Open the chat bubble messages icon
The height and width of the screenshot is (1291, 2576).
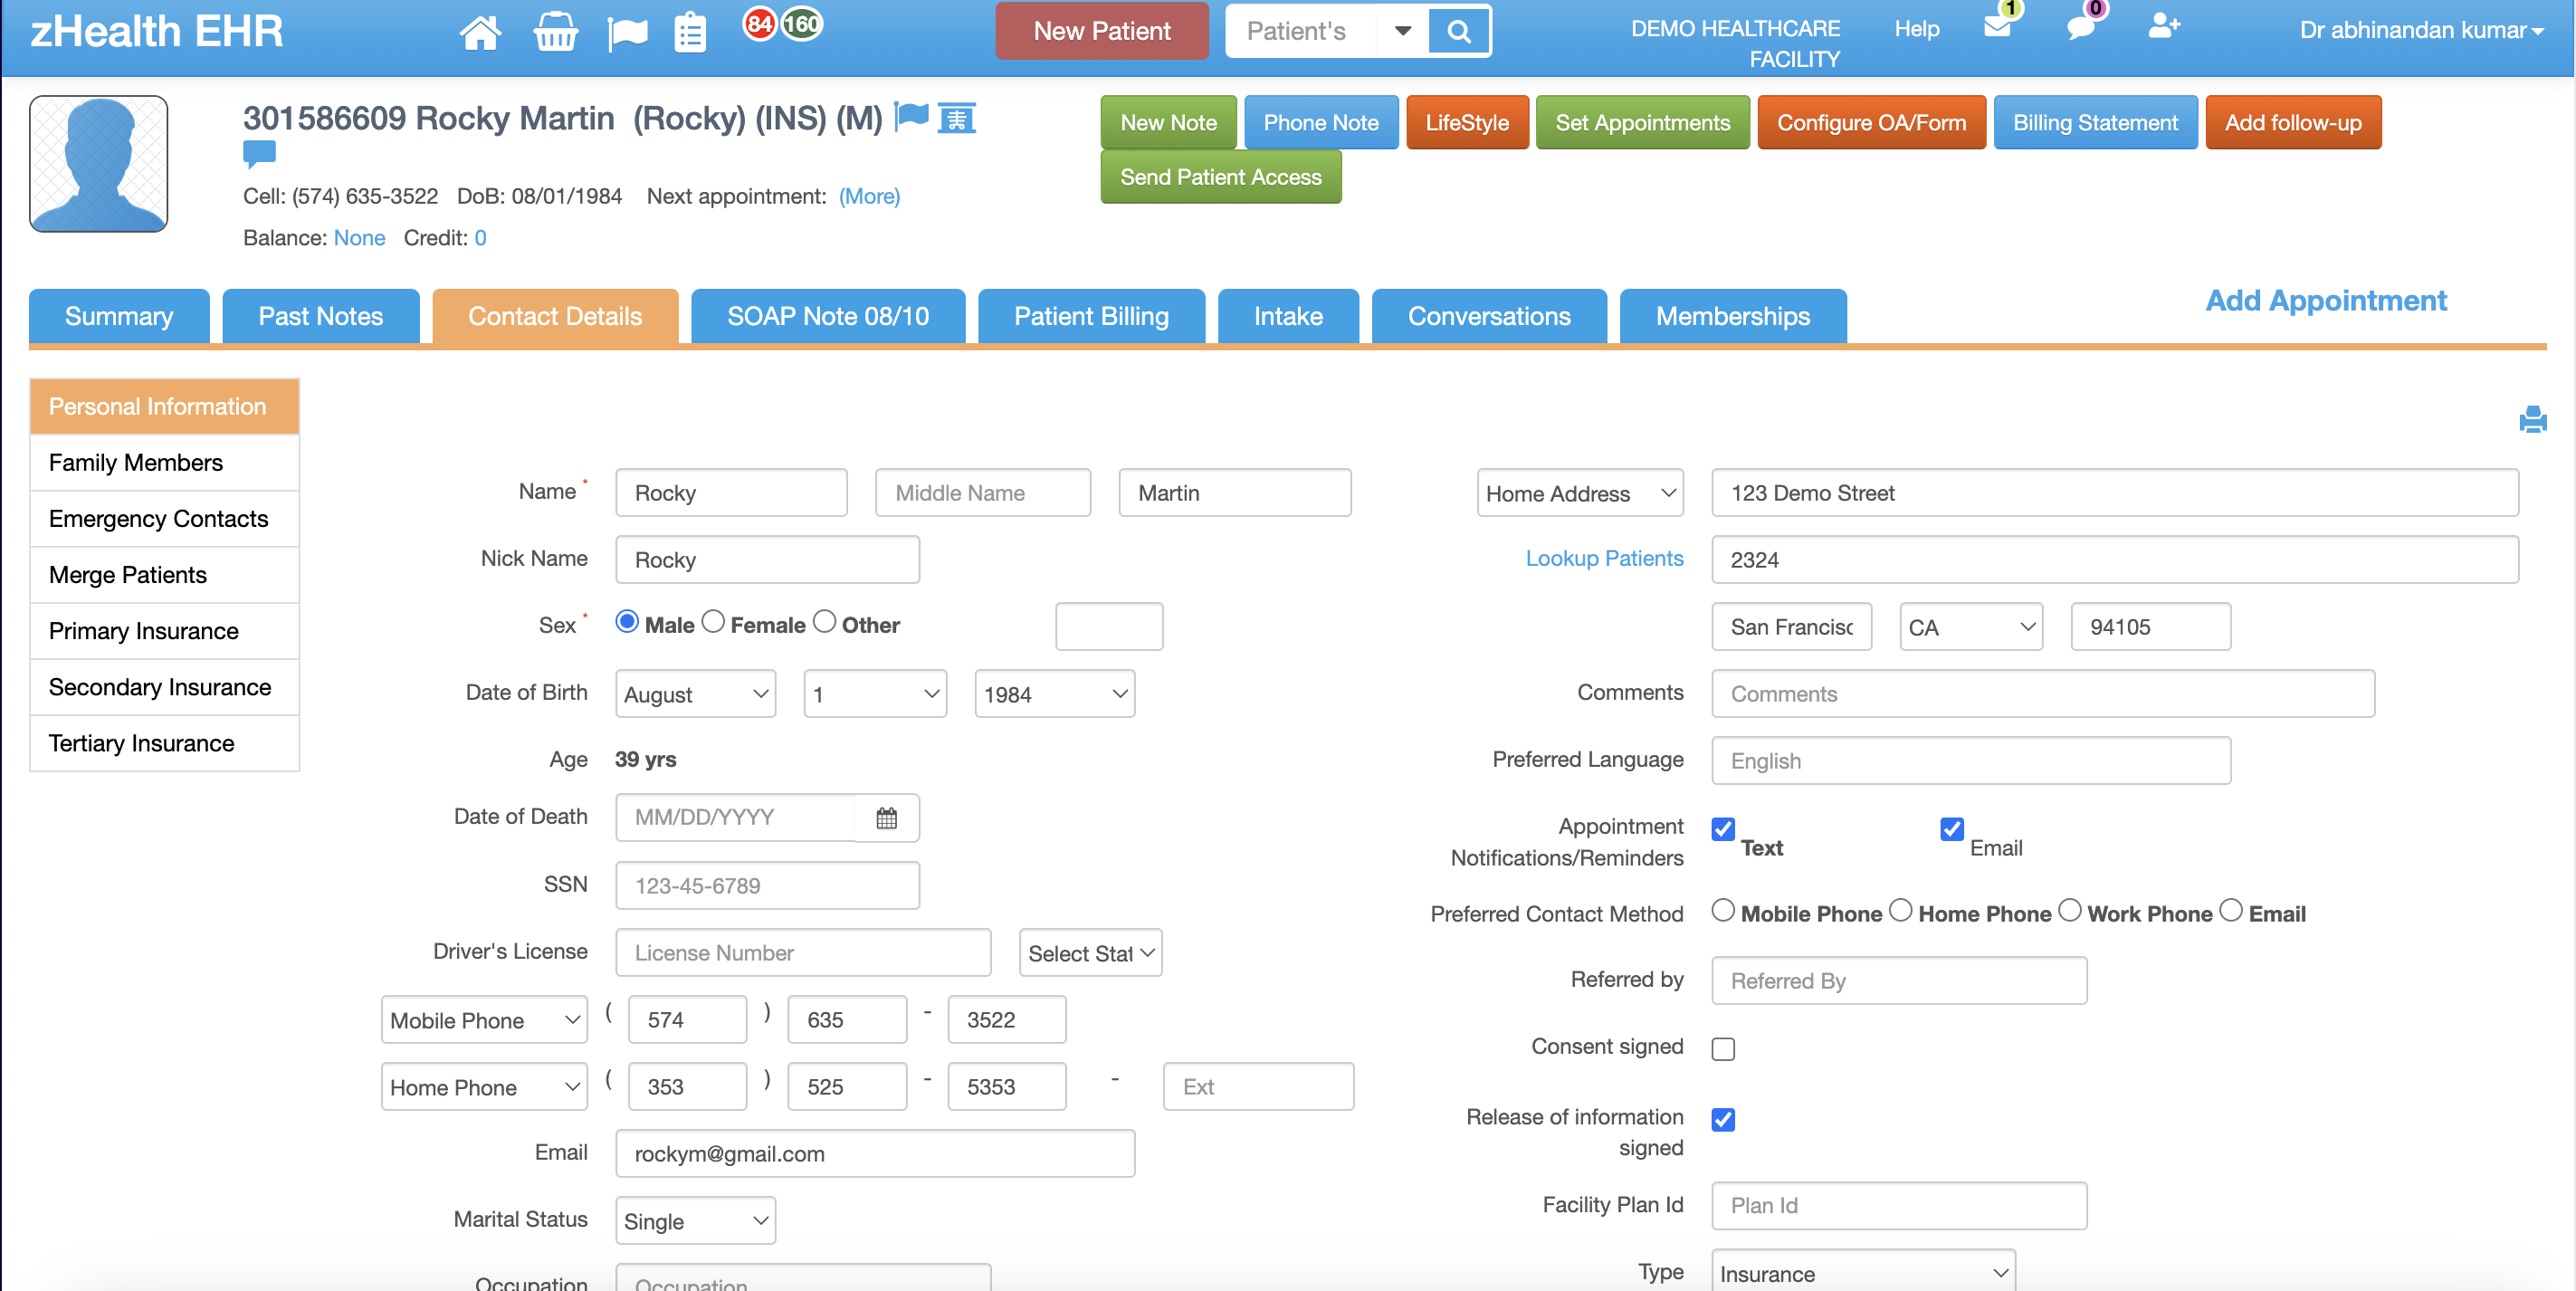[x=2081, y=26]
